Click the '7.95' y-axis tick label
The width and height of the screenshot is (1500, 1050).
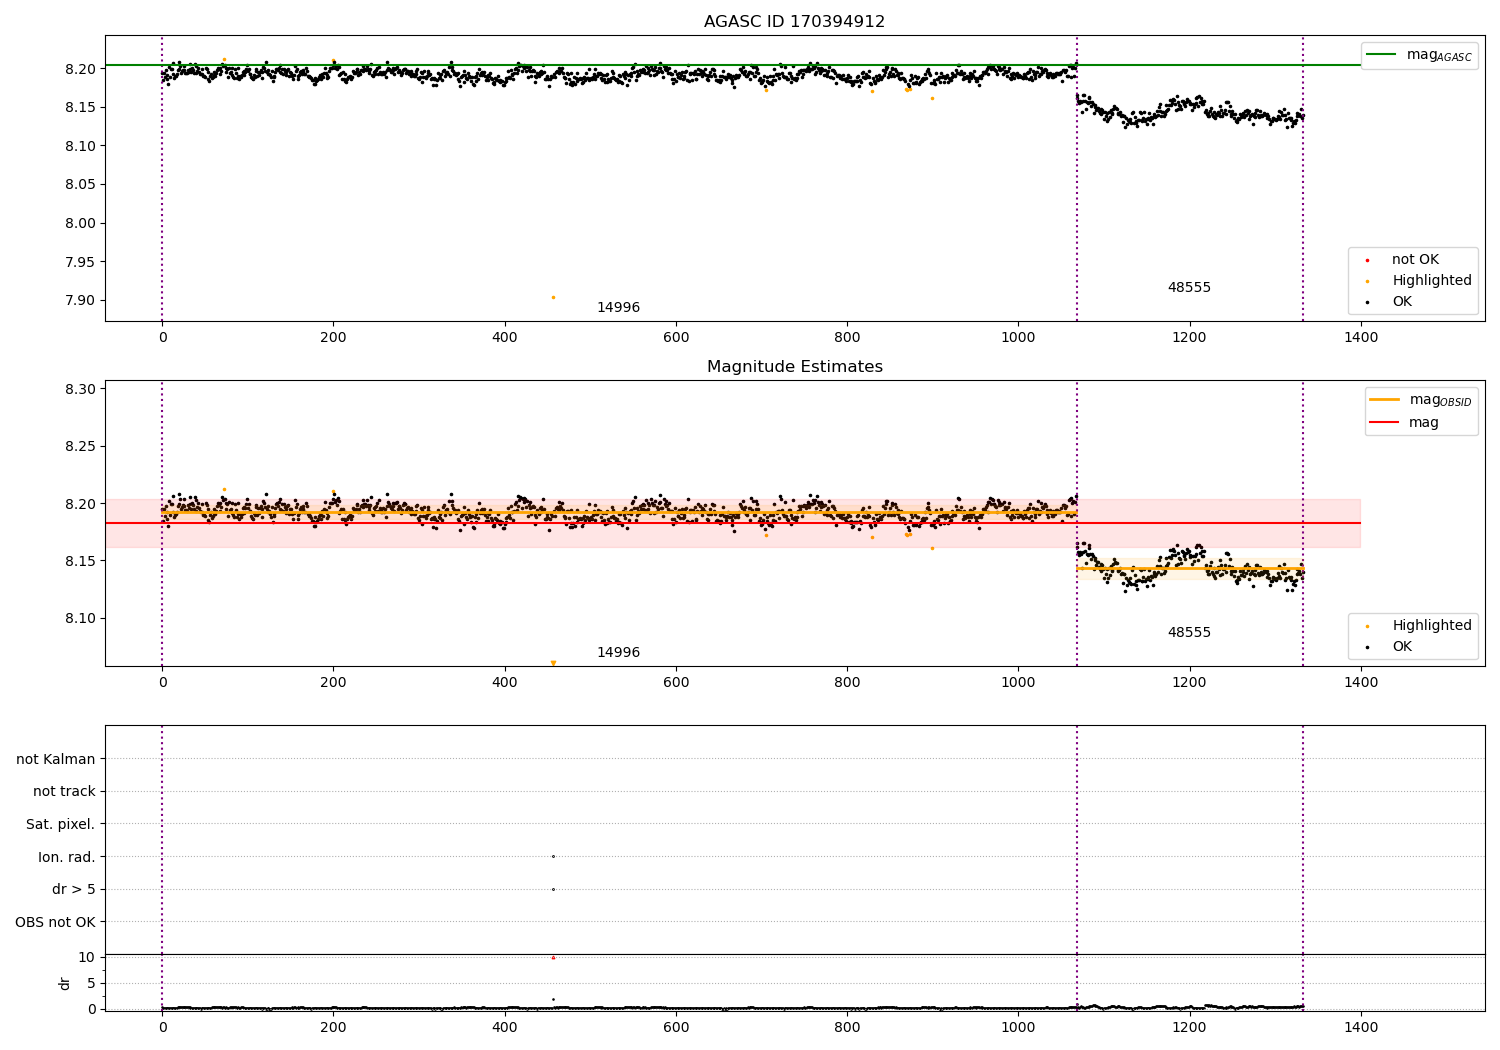(x=82, y=263)
